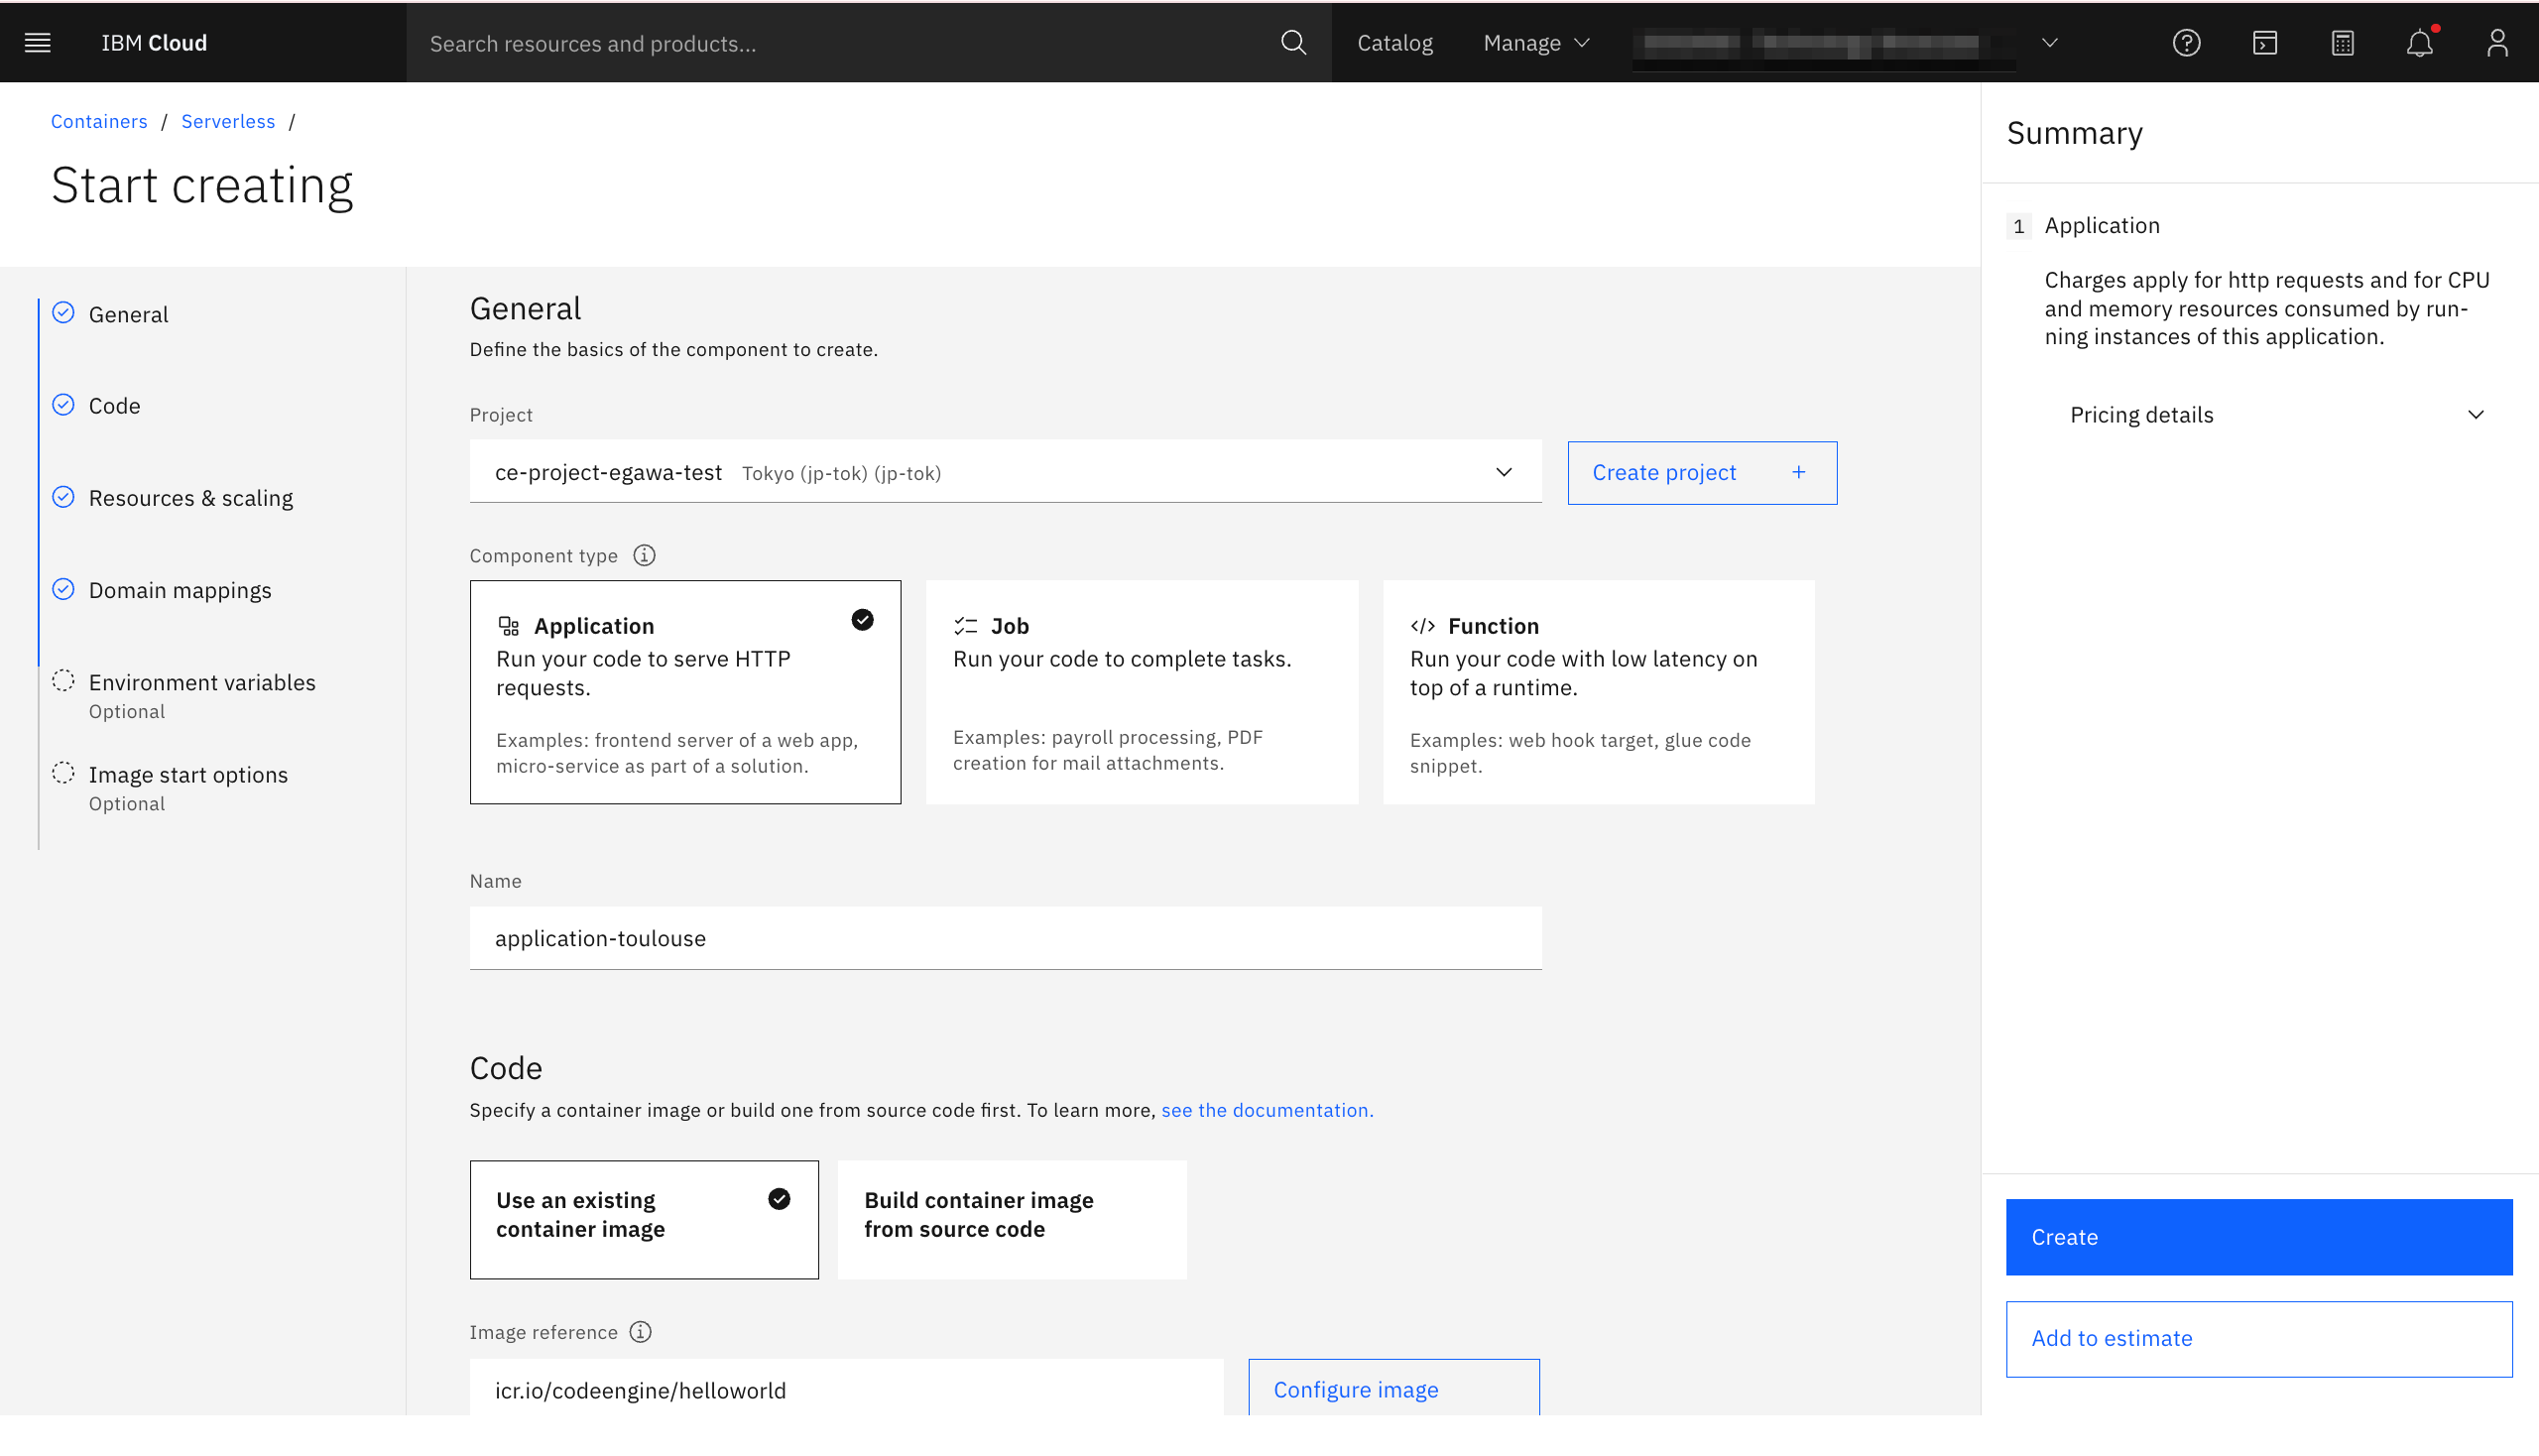Select the Job component type

coord(1141,692)
